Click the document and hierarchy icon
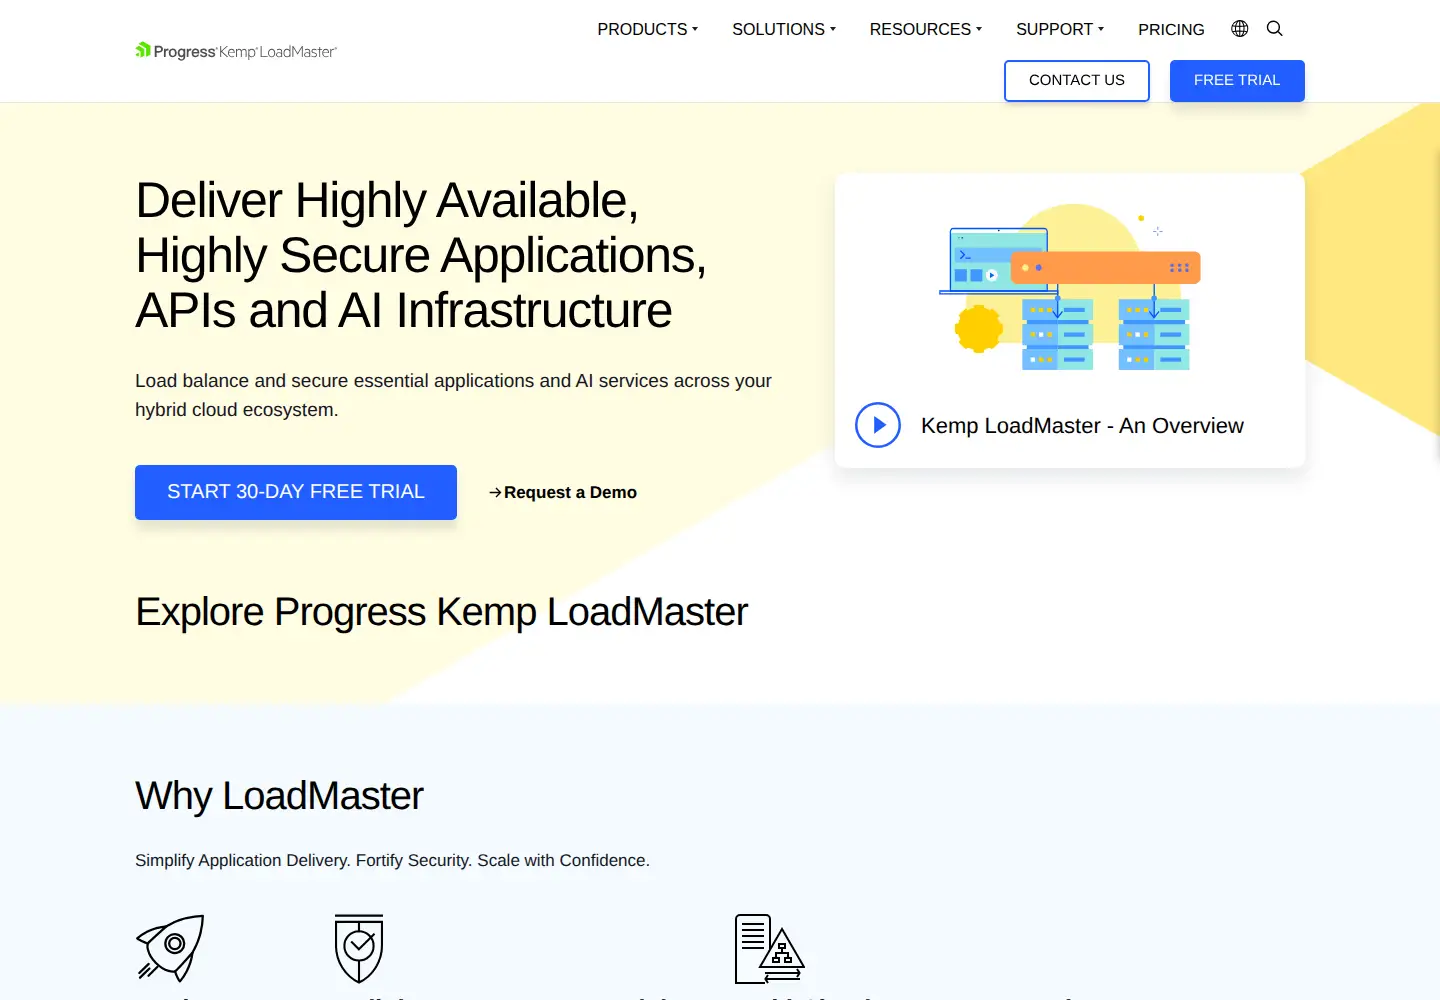The image size is (1440, 1000). point(770,949)
